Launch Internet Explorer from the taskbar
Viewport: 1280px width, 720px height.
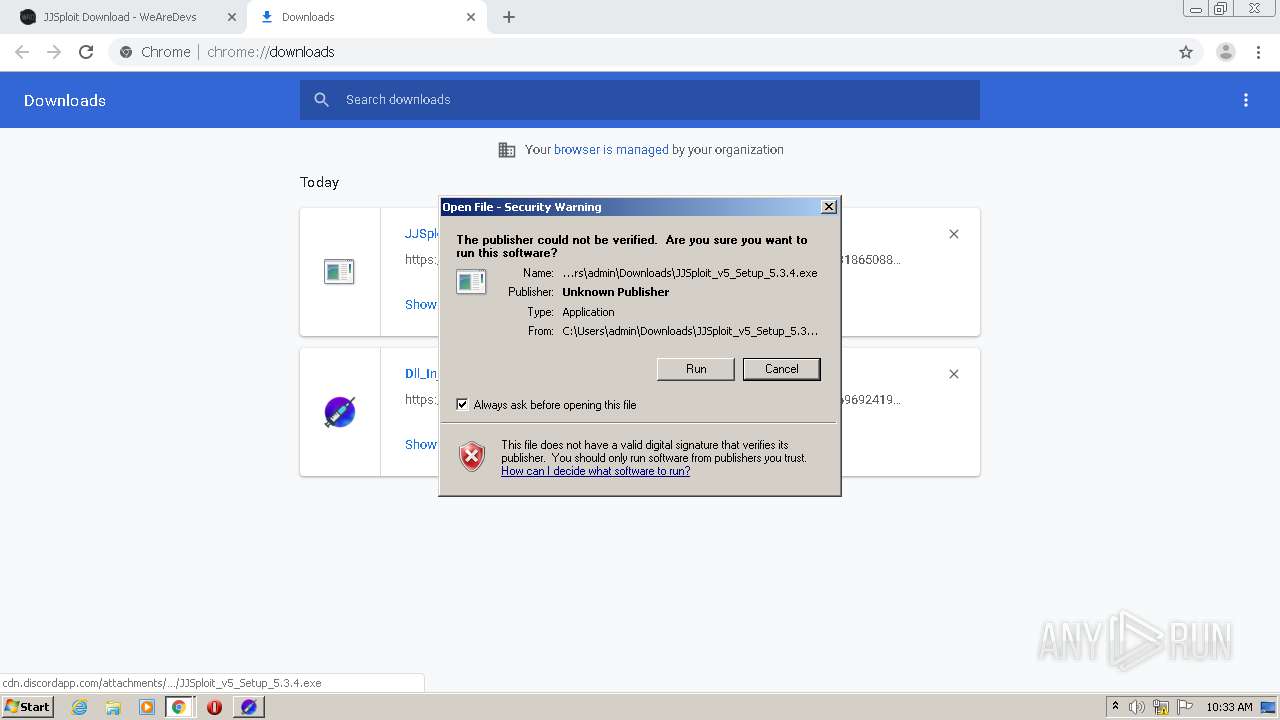pos(80,707)
